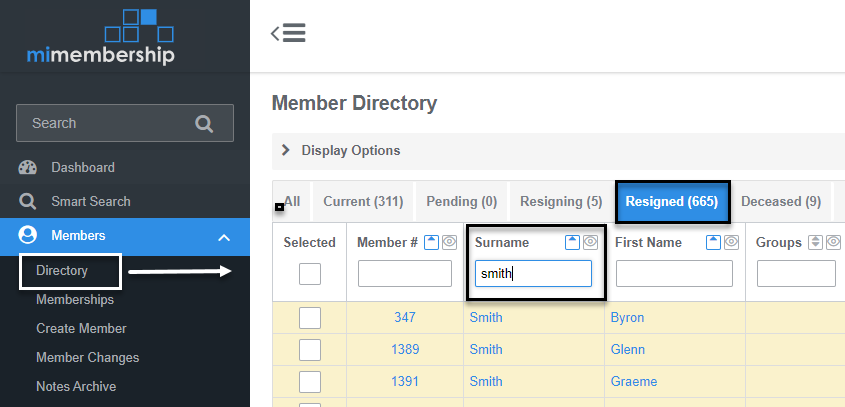Click the mimembership logo

click(x=101, y=37)
